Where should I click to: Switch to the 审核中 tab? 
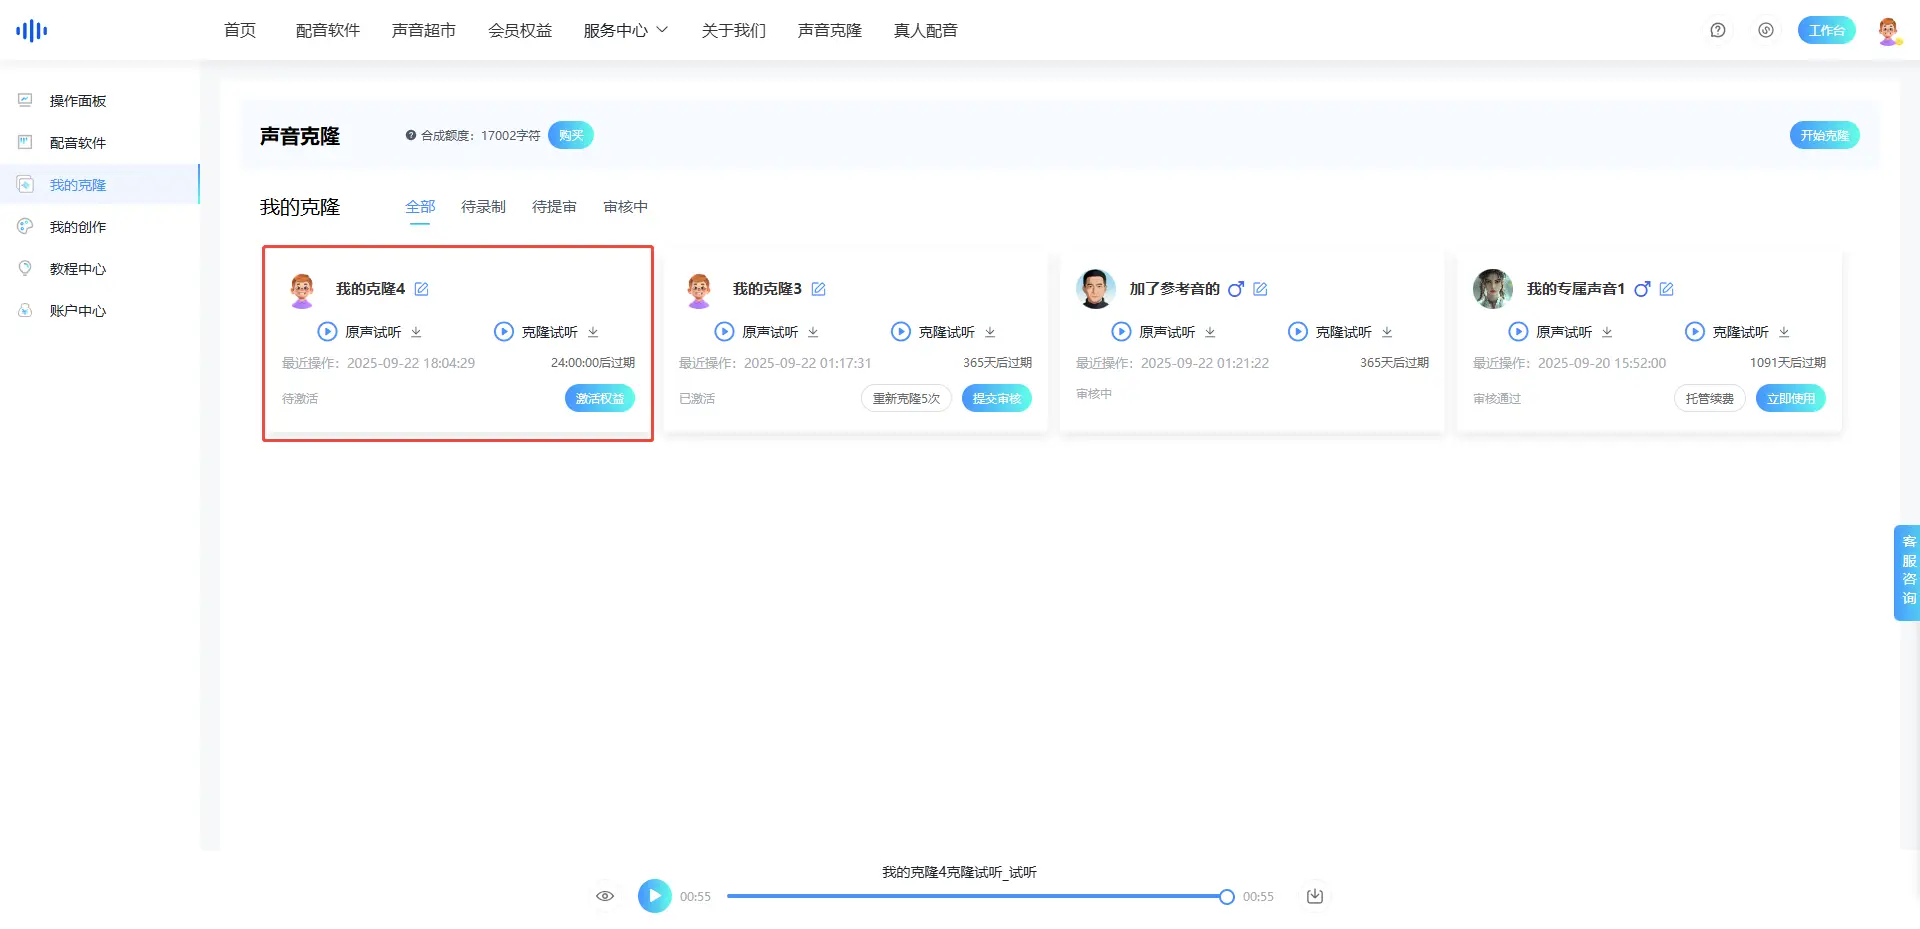(625, 207)
